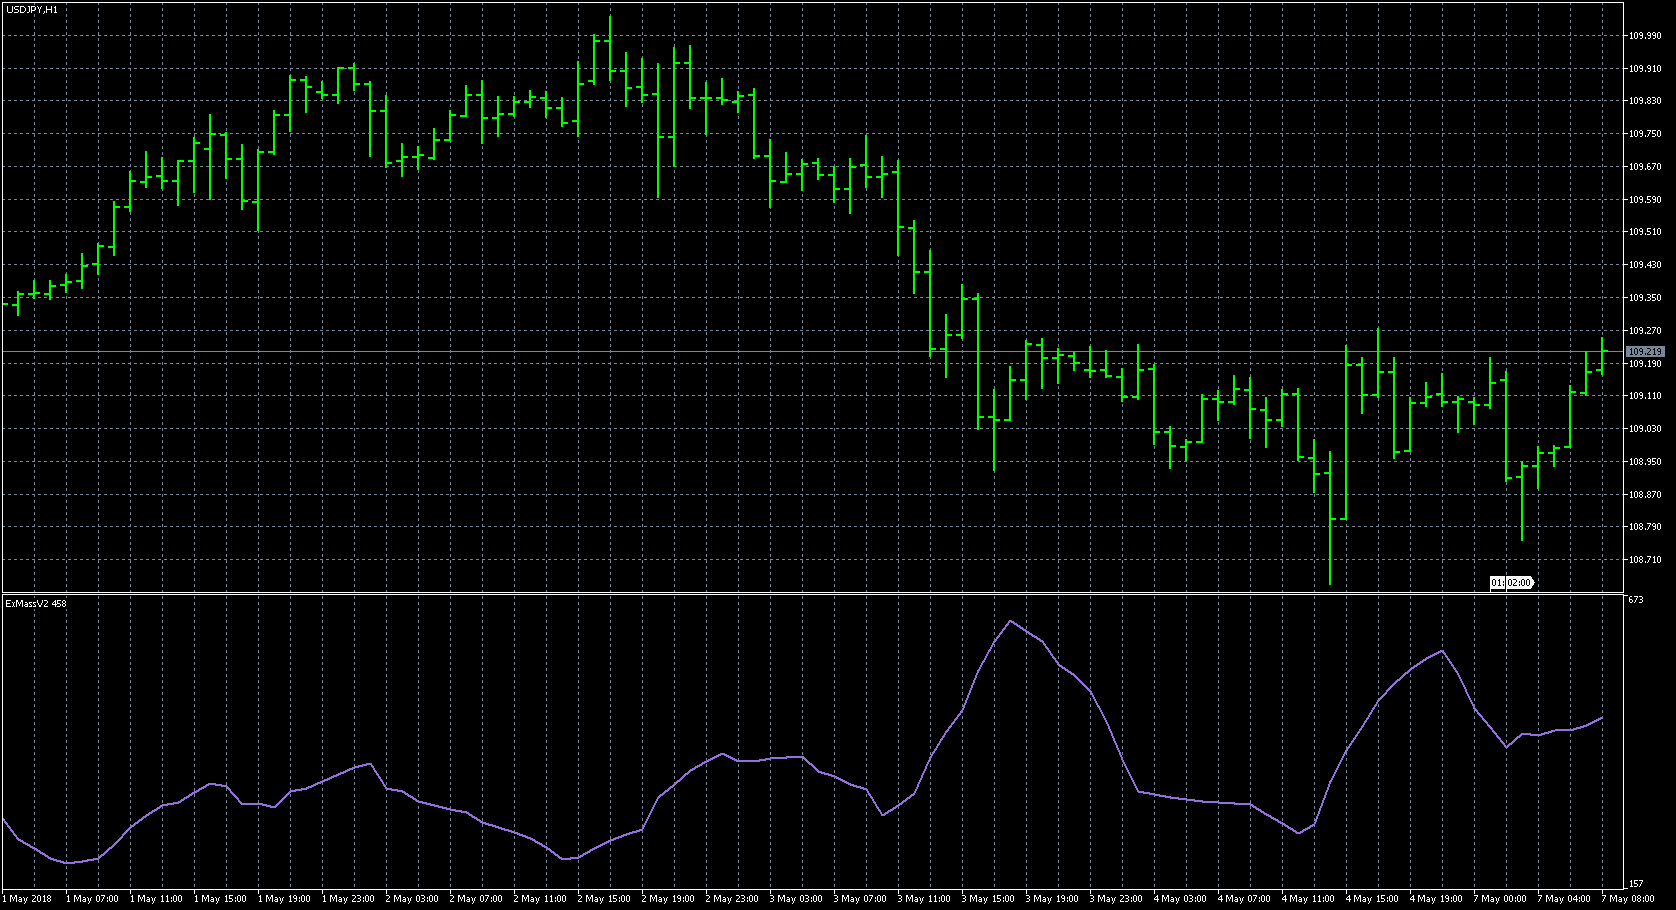Click the highest peak of the purple ExMassV2 line
Viewport: 1676px width, 910px height.
(1010, 621)
